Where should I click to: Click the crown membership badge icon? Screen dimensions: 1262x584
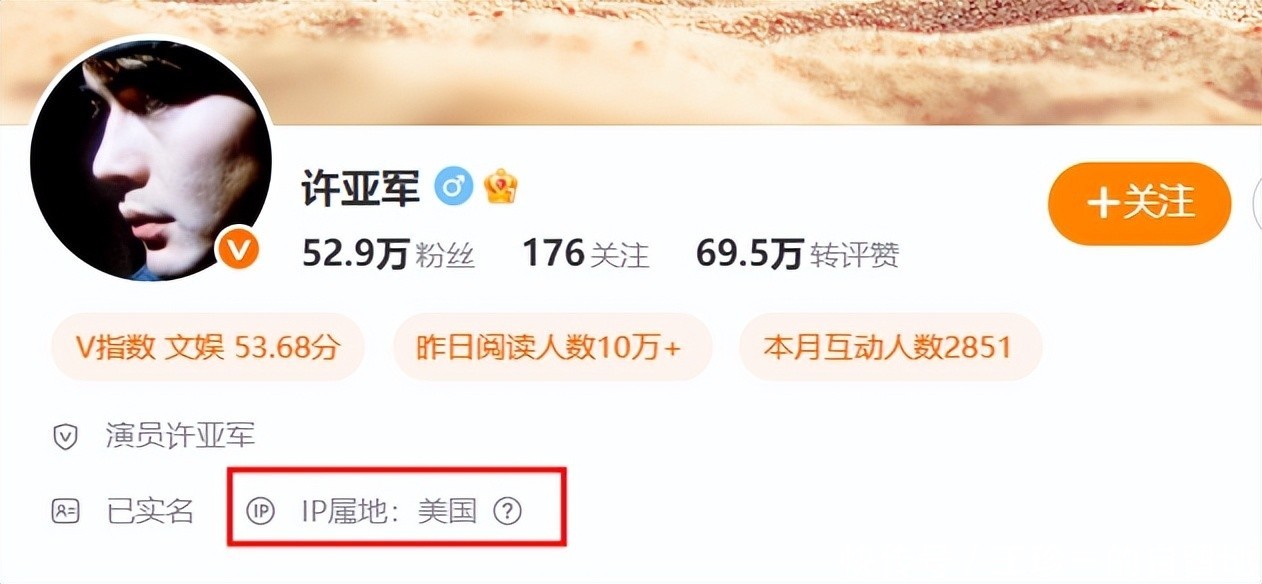(x=501, y=187)
